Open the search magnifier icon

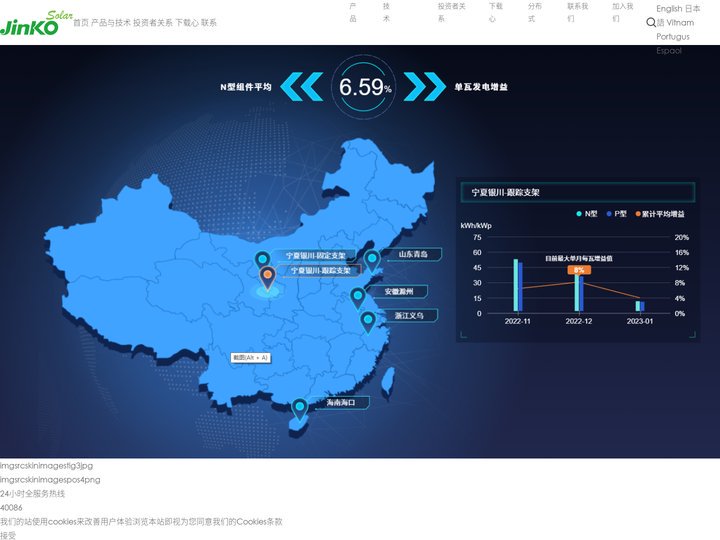[651, 22]
